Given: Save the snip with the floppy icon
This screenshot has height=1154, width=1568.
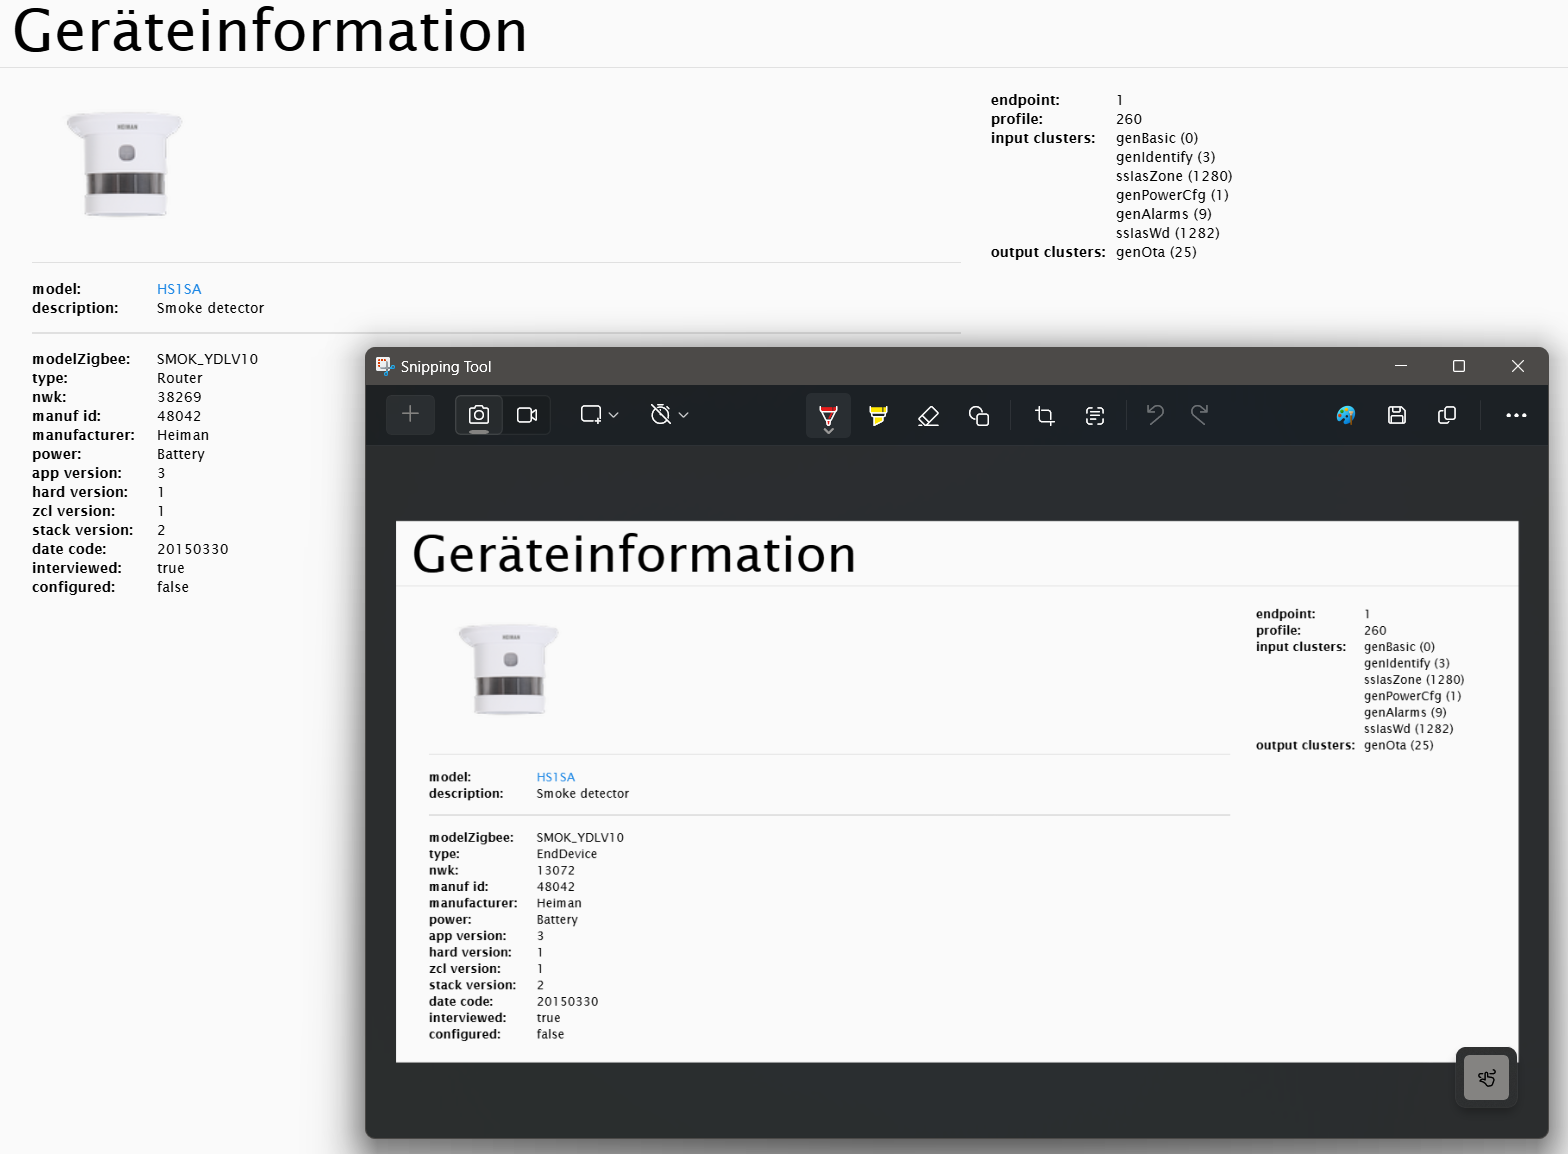Looking at the screenshot, I should tap(1397, 415).
